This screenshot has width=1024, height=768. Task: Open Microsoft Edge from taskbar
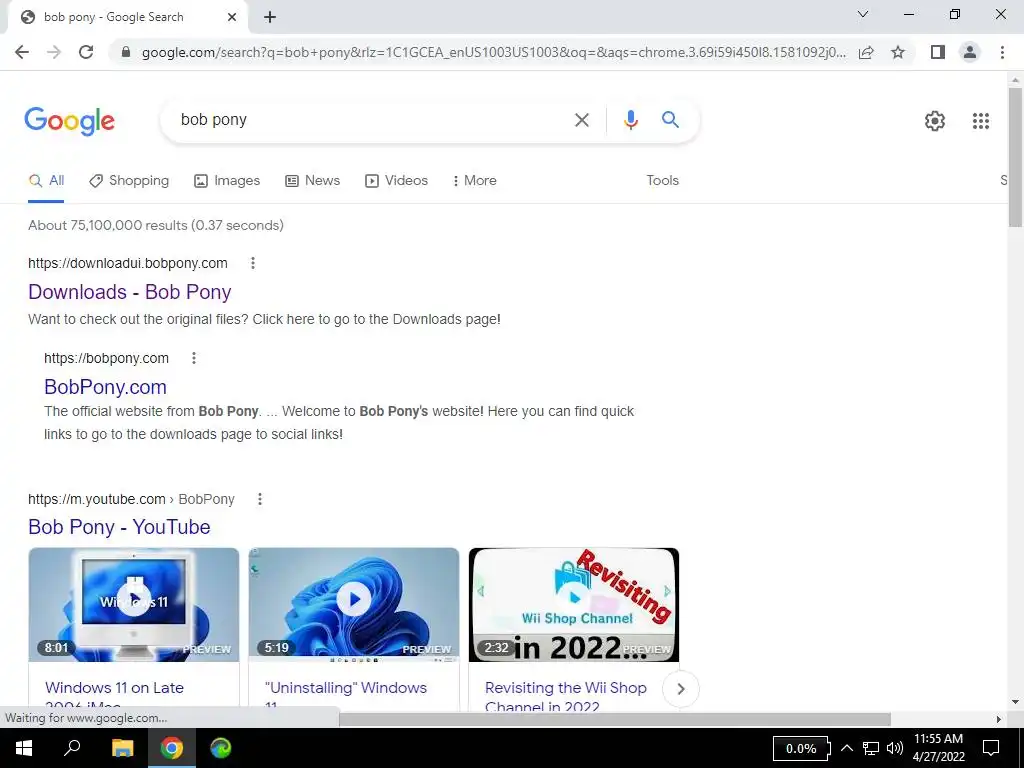pyautogui.click(x=221, y=748)
